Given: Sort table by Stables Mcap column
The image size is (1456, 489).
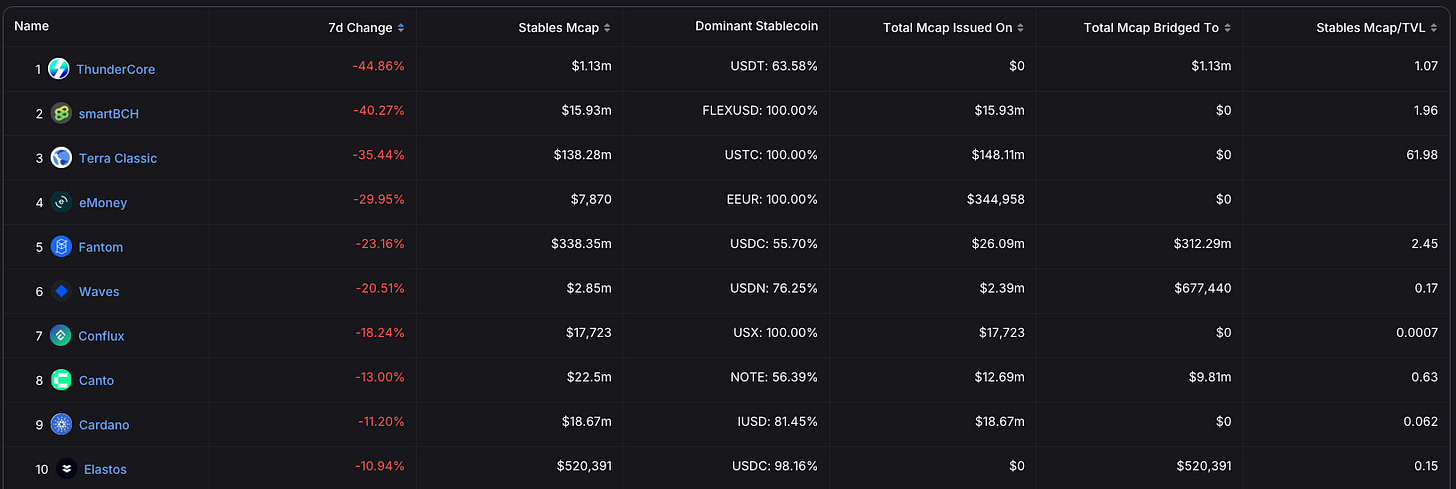Looking at the screenshot, I should pyautogui.click(x=564, y=27).
